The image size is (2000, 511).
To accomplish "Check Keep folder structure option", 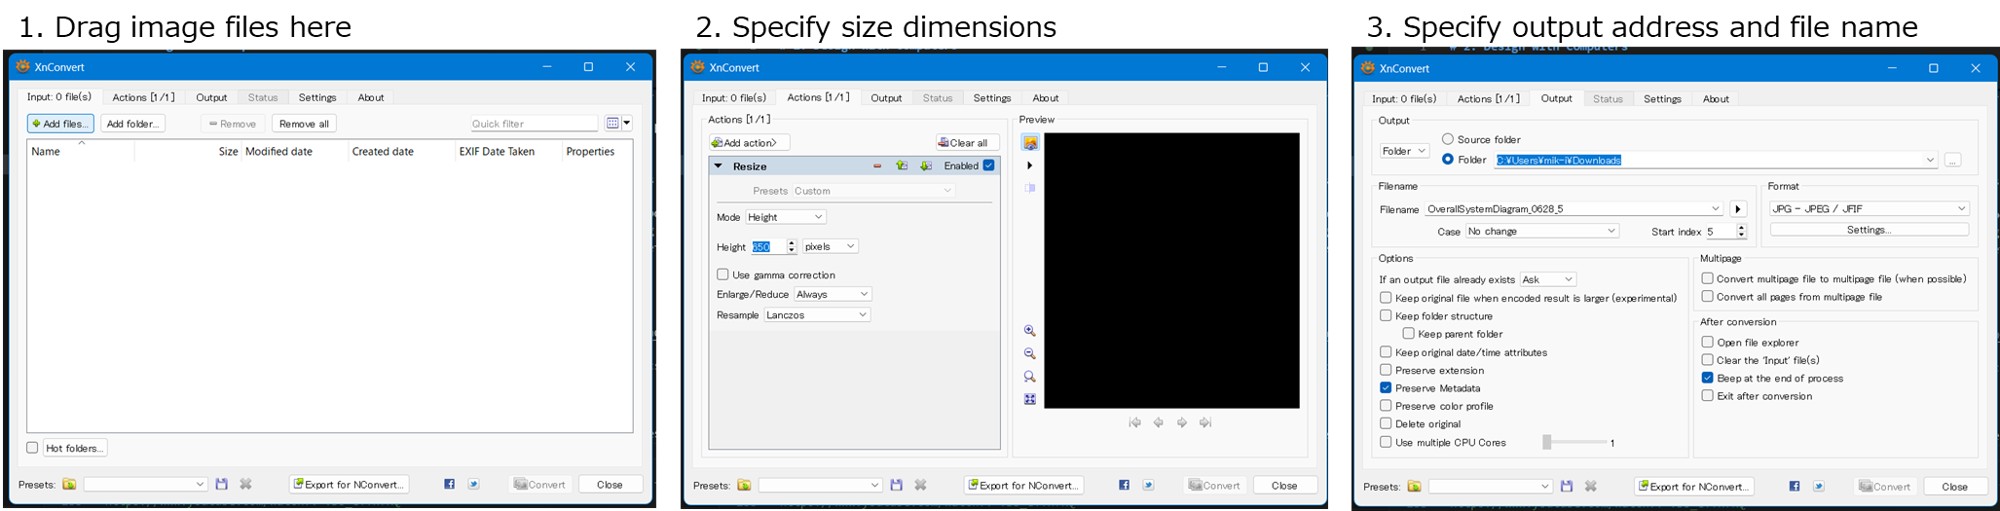I will (x=1385, y=316).
